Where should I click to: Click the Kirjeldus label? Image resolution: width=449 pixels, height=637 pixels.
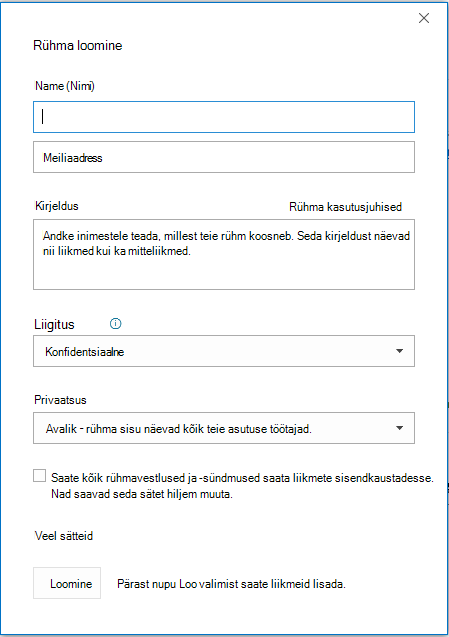tap(57, 206)
